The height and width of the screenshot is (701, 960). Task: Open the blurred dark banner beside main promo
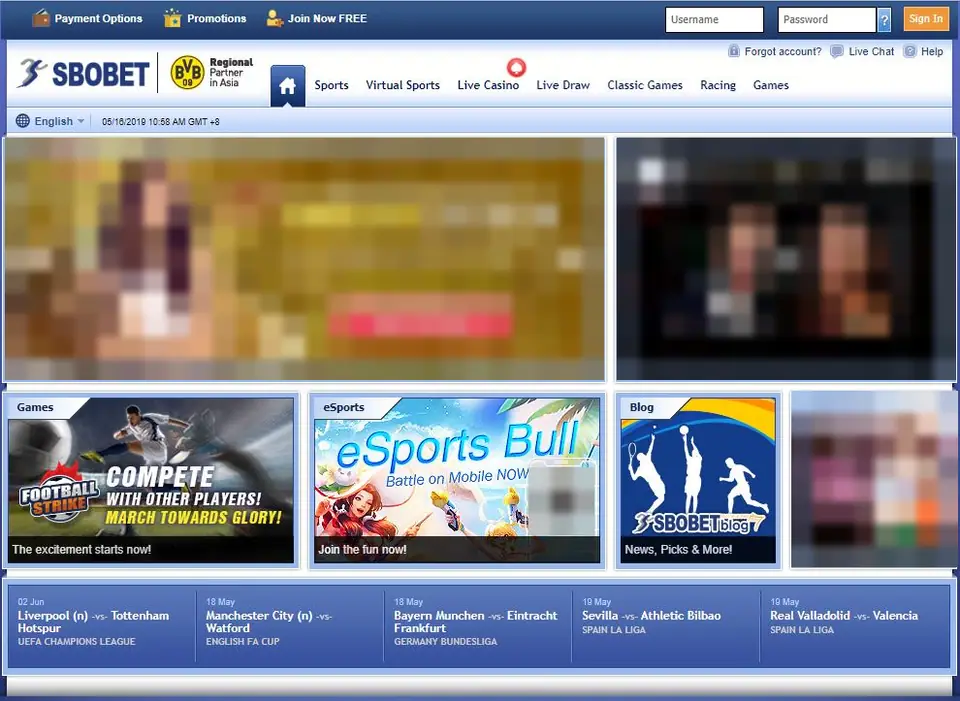pyautogui.click(x=785, y=259)
